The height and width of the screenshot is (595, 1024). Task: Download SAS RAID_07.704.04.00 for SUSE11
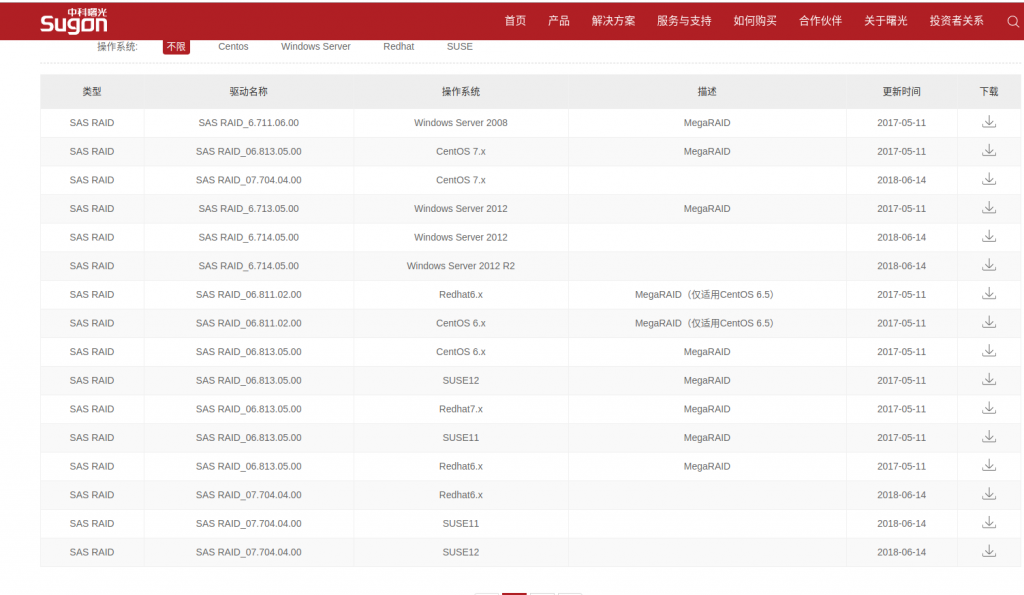[988, 523]
